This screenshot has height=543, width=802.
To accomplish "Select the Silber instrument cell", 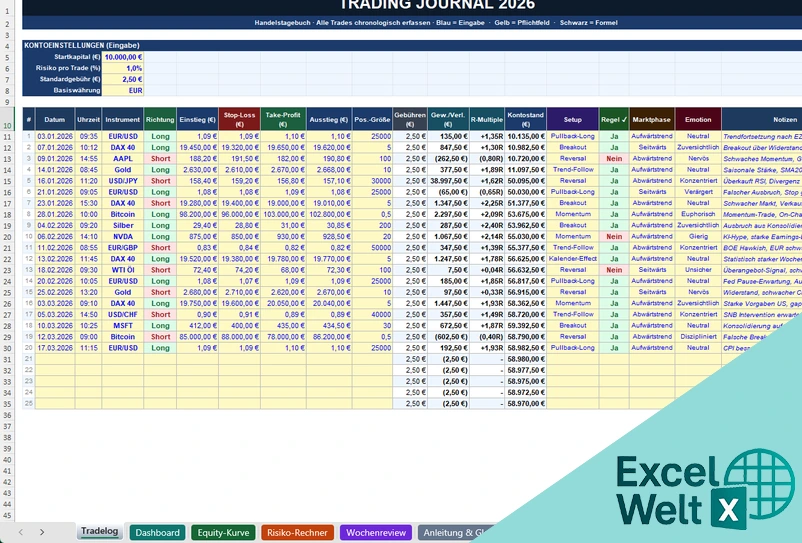I will [123, 225].
